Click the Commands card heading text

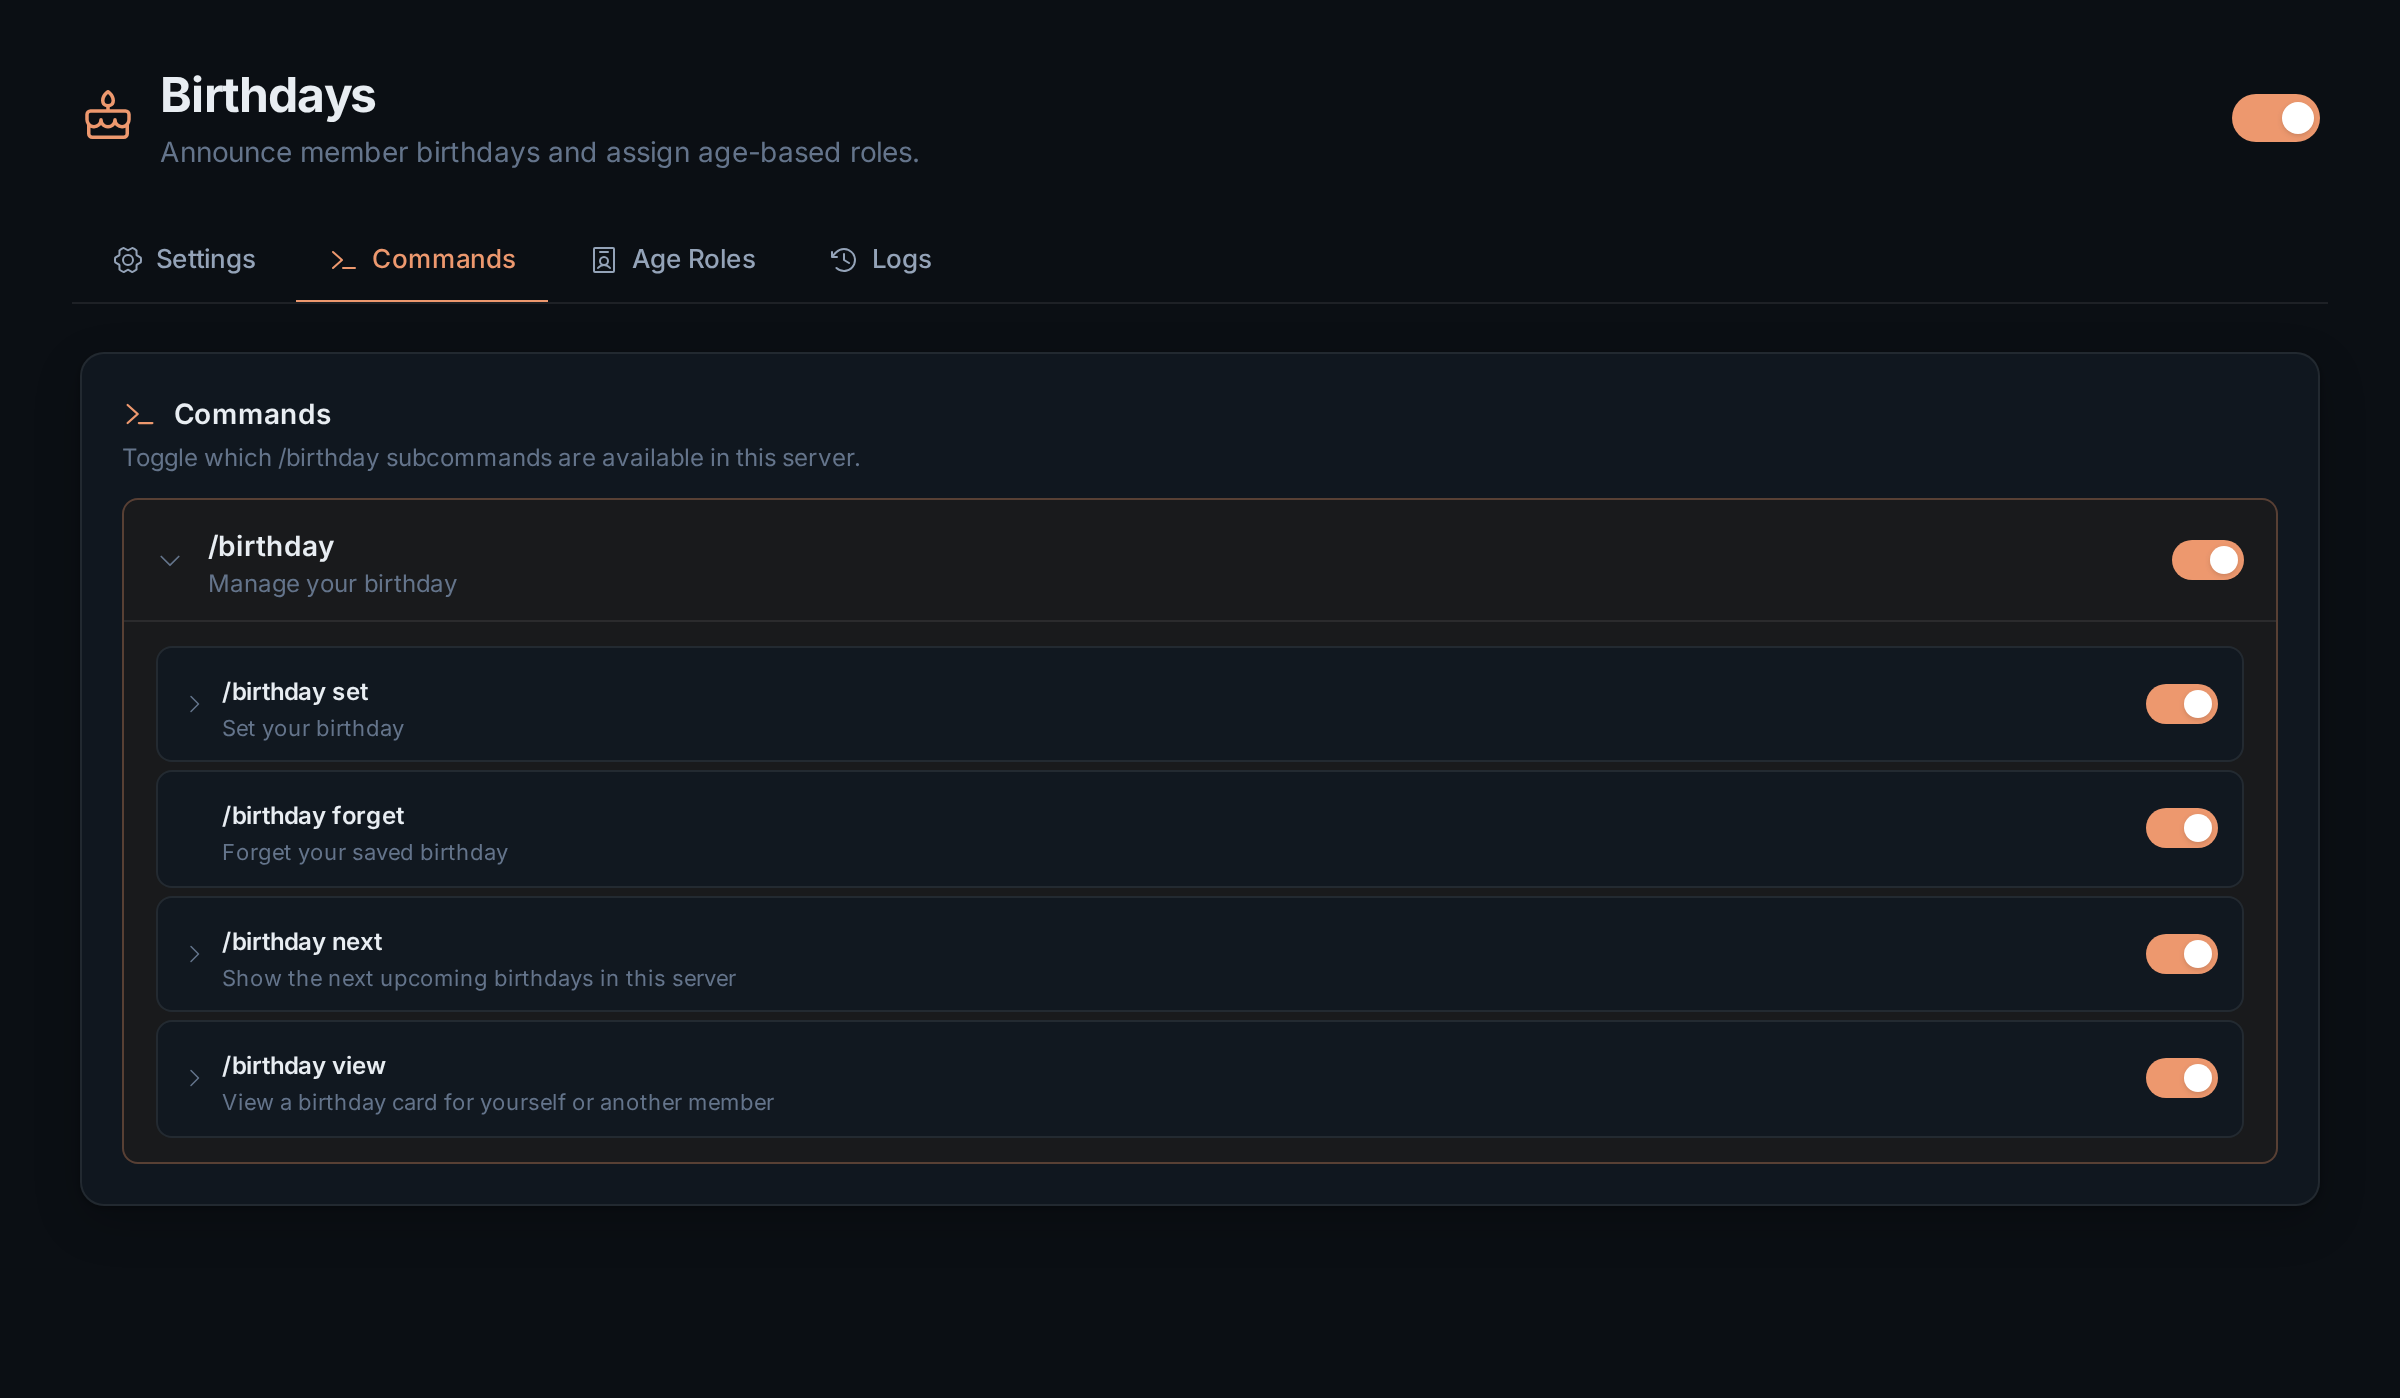click(x=252, y=414)
